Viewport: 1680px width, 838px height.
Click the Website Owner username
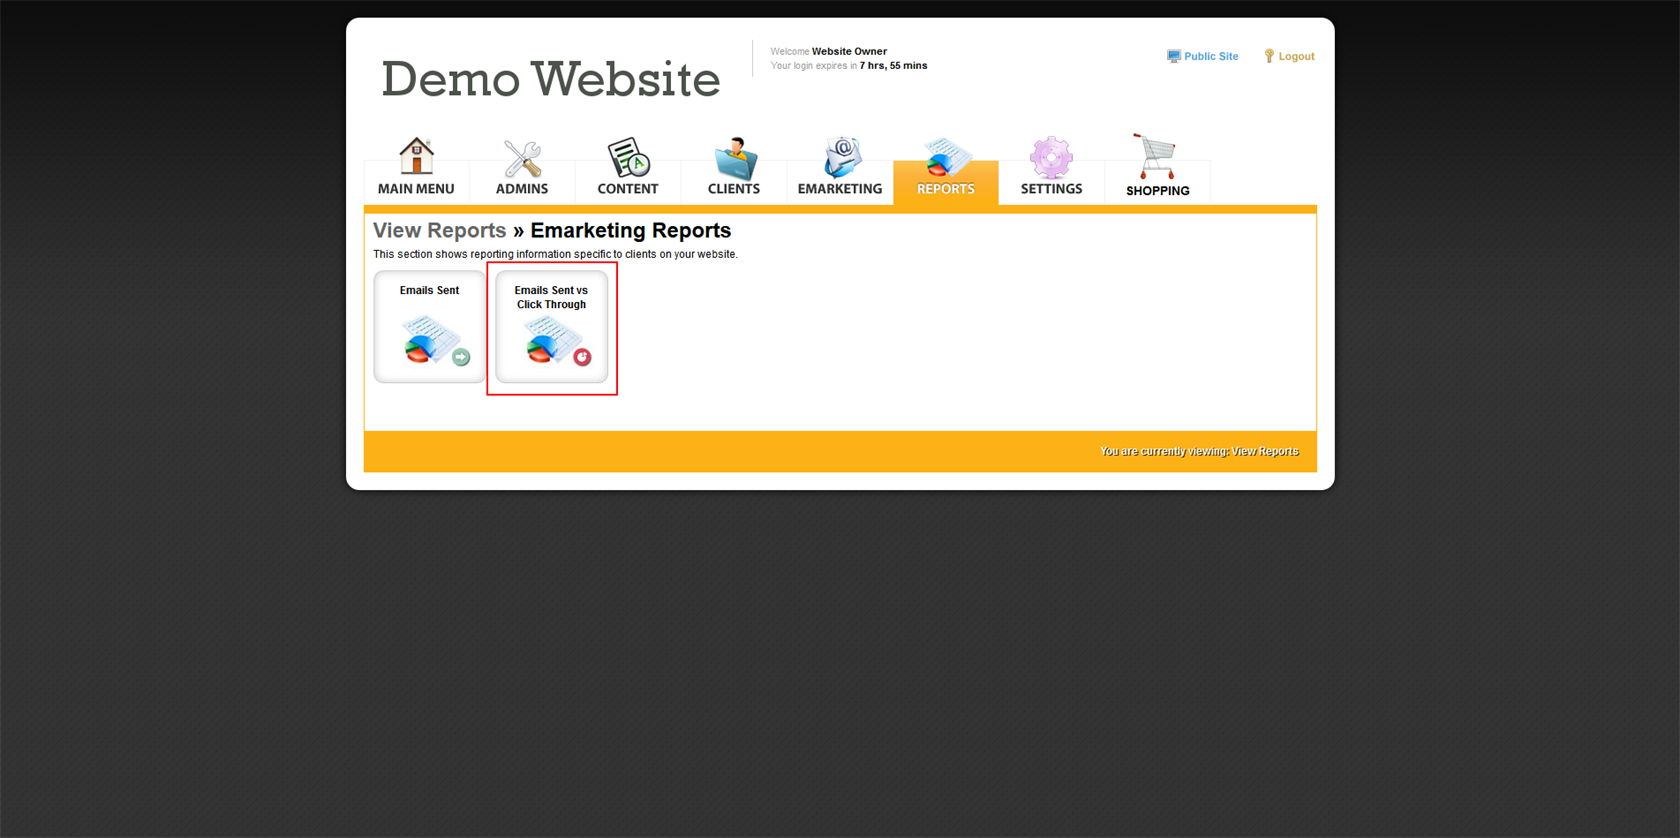(849, 51)
